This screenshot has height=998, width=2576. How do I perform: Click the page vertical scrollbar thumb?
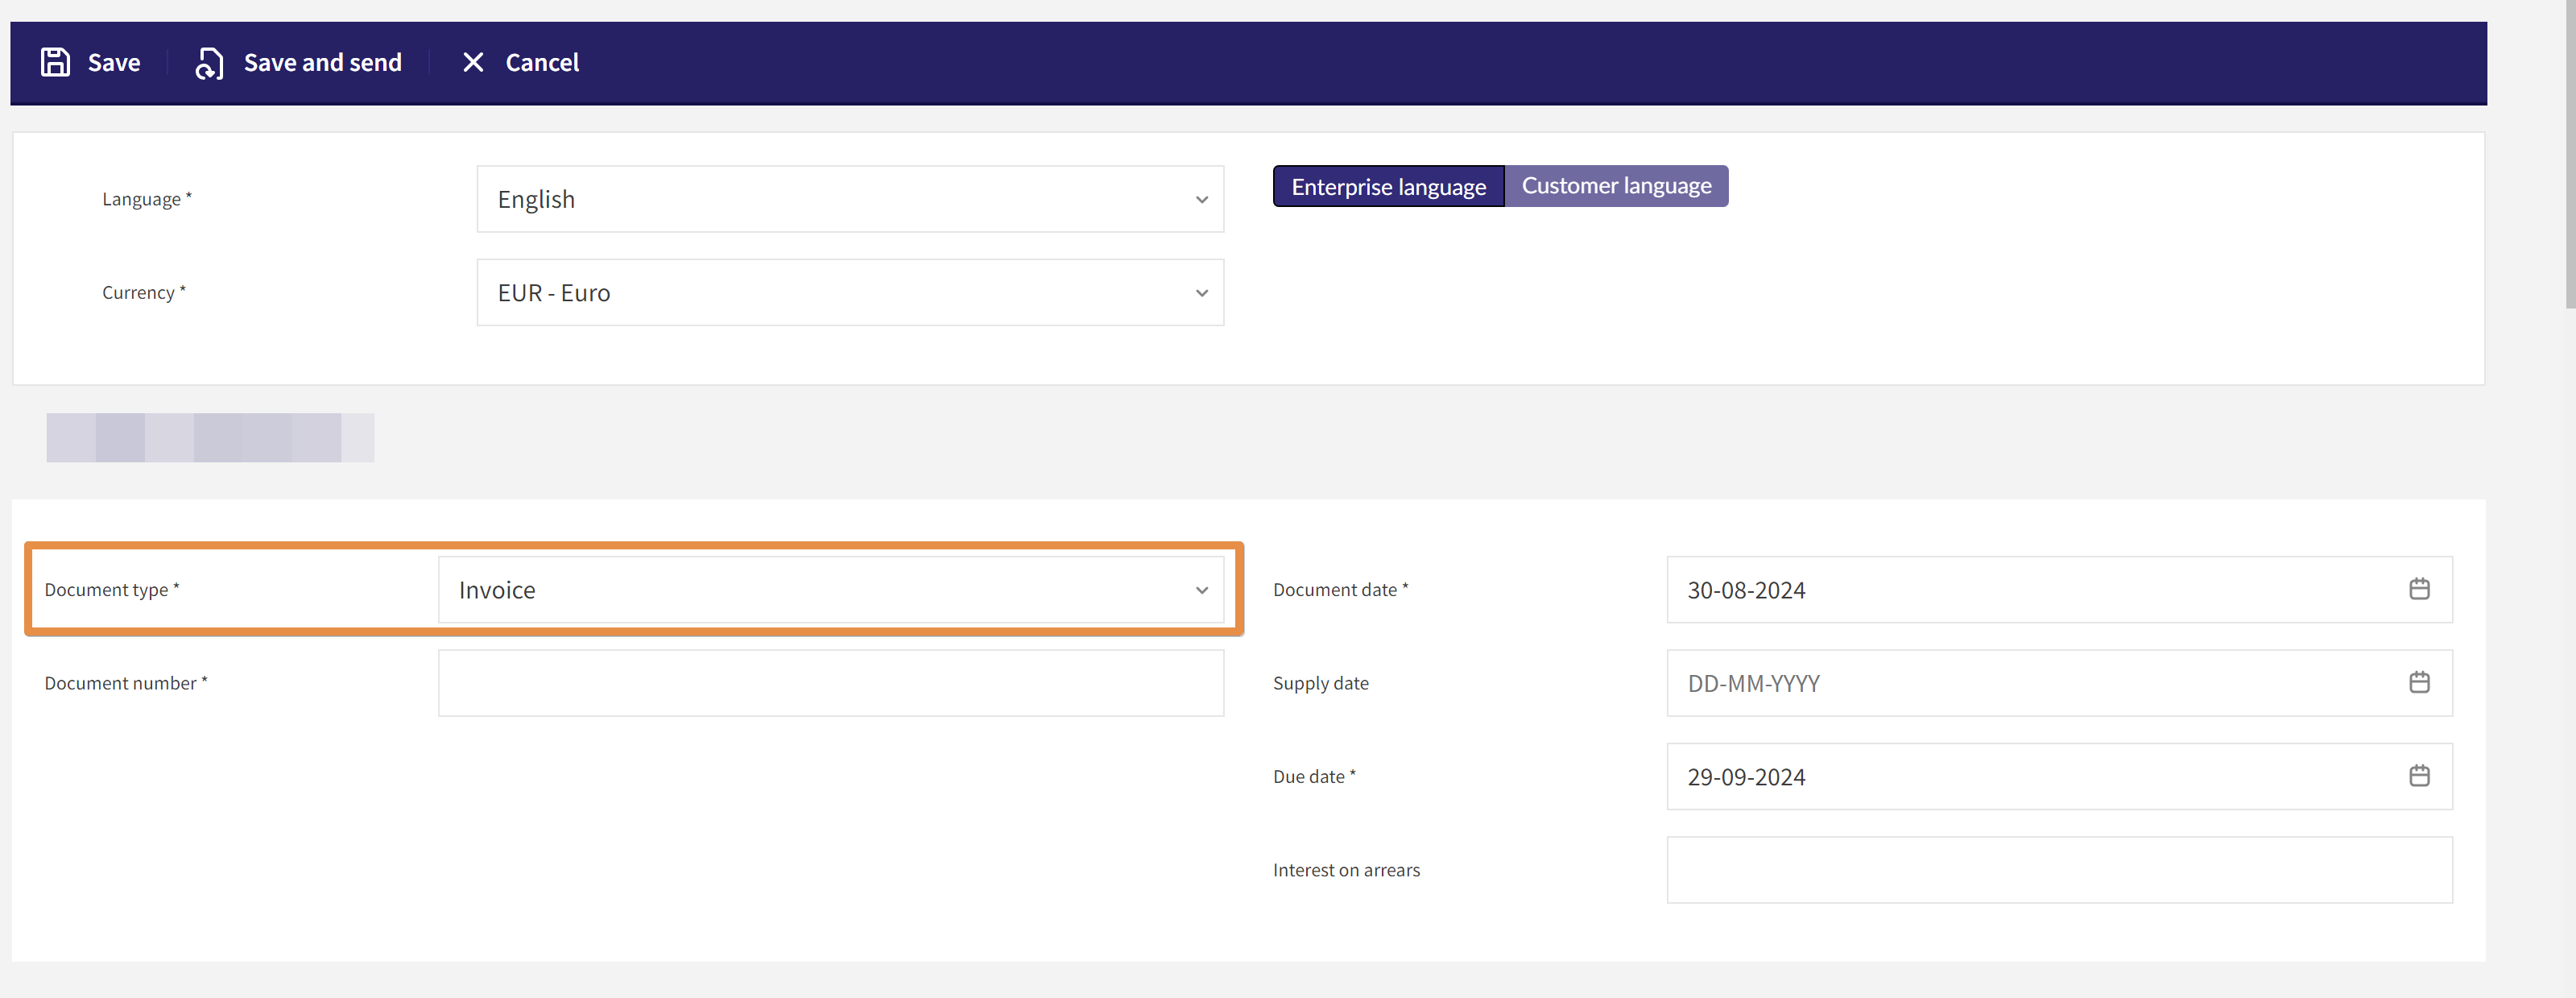click(x=2570, y=154)
